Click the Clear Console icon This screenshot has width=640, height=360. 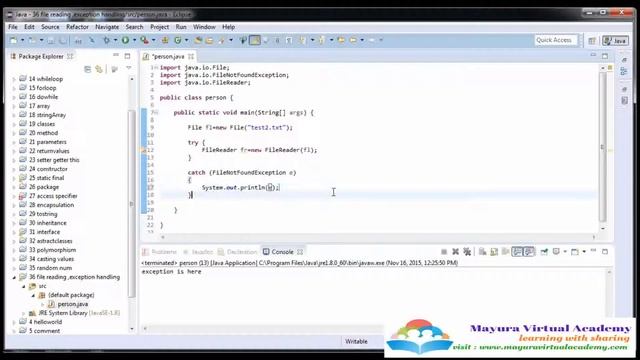pyautogui.click(x=482, y=252)
